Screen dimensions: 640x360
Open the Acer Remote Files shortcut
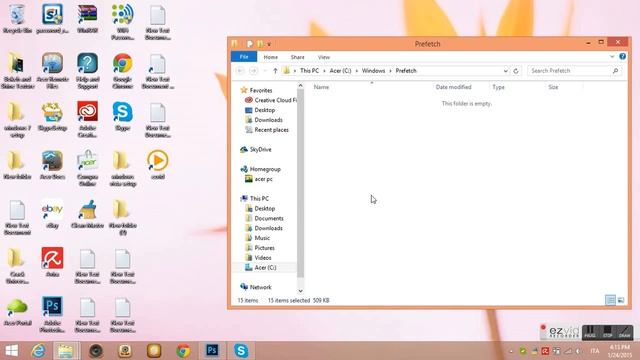[x=52, y=71]
